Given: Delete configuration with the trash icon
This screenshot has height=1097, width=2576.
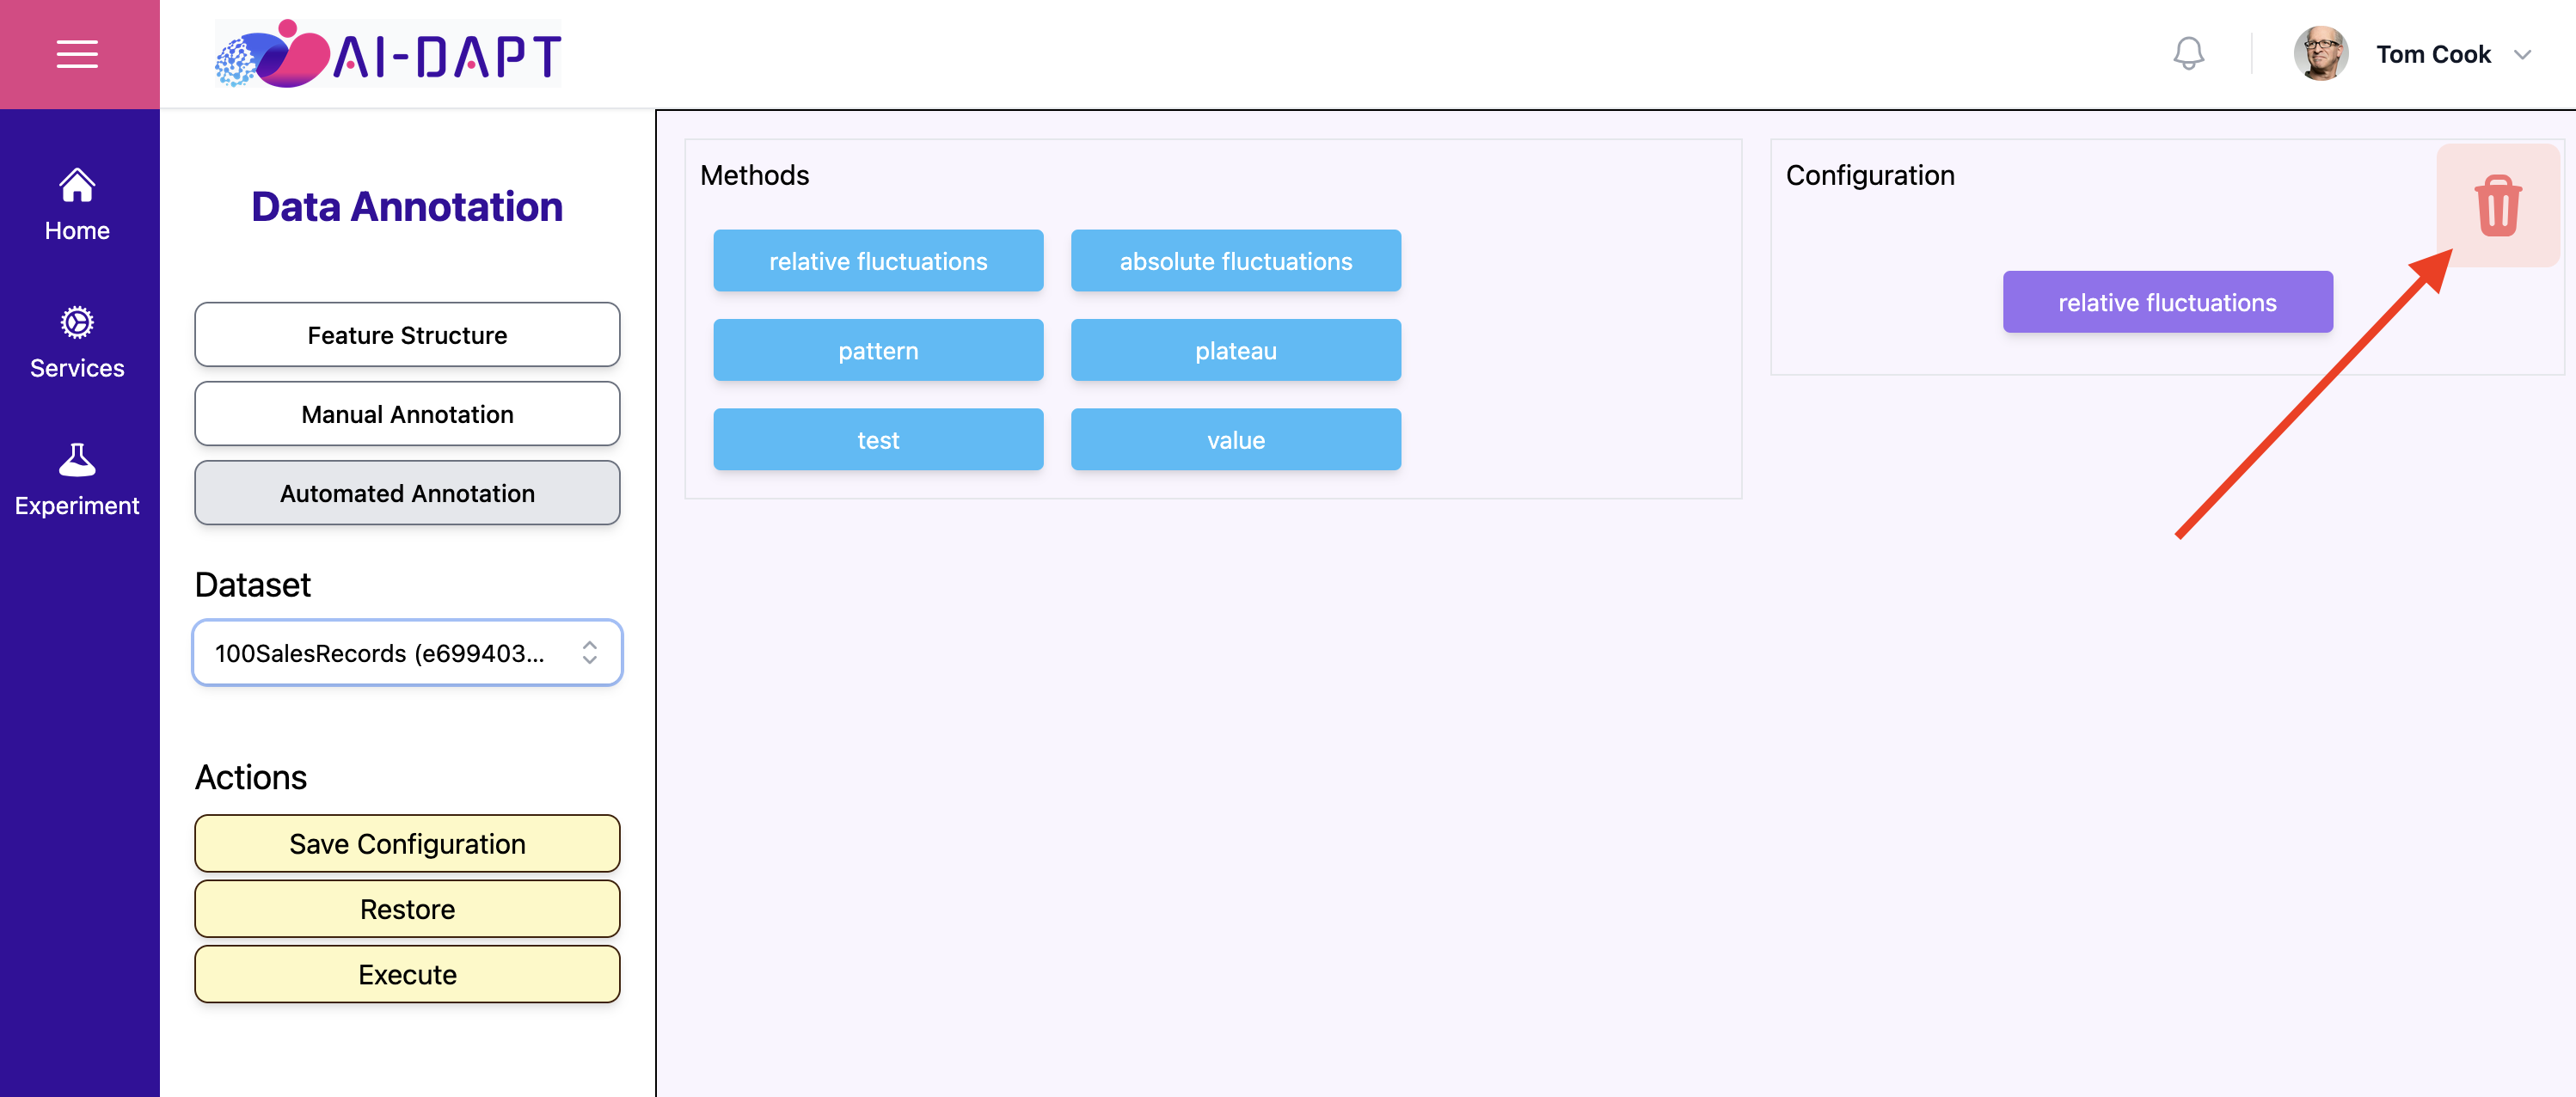Looking at the screenshot, I should coord(2497,206).
